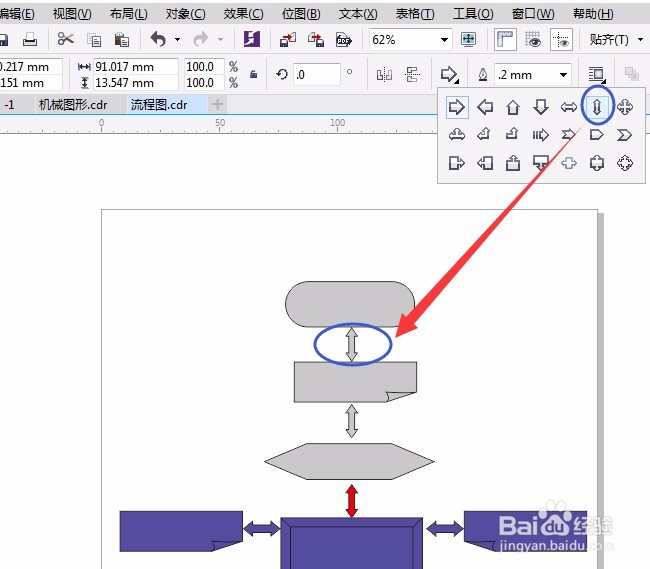Pick the bent-up arrow shape
Image resolution: width=650 pixels, height=569 pixels.
[x=512, y=134]
